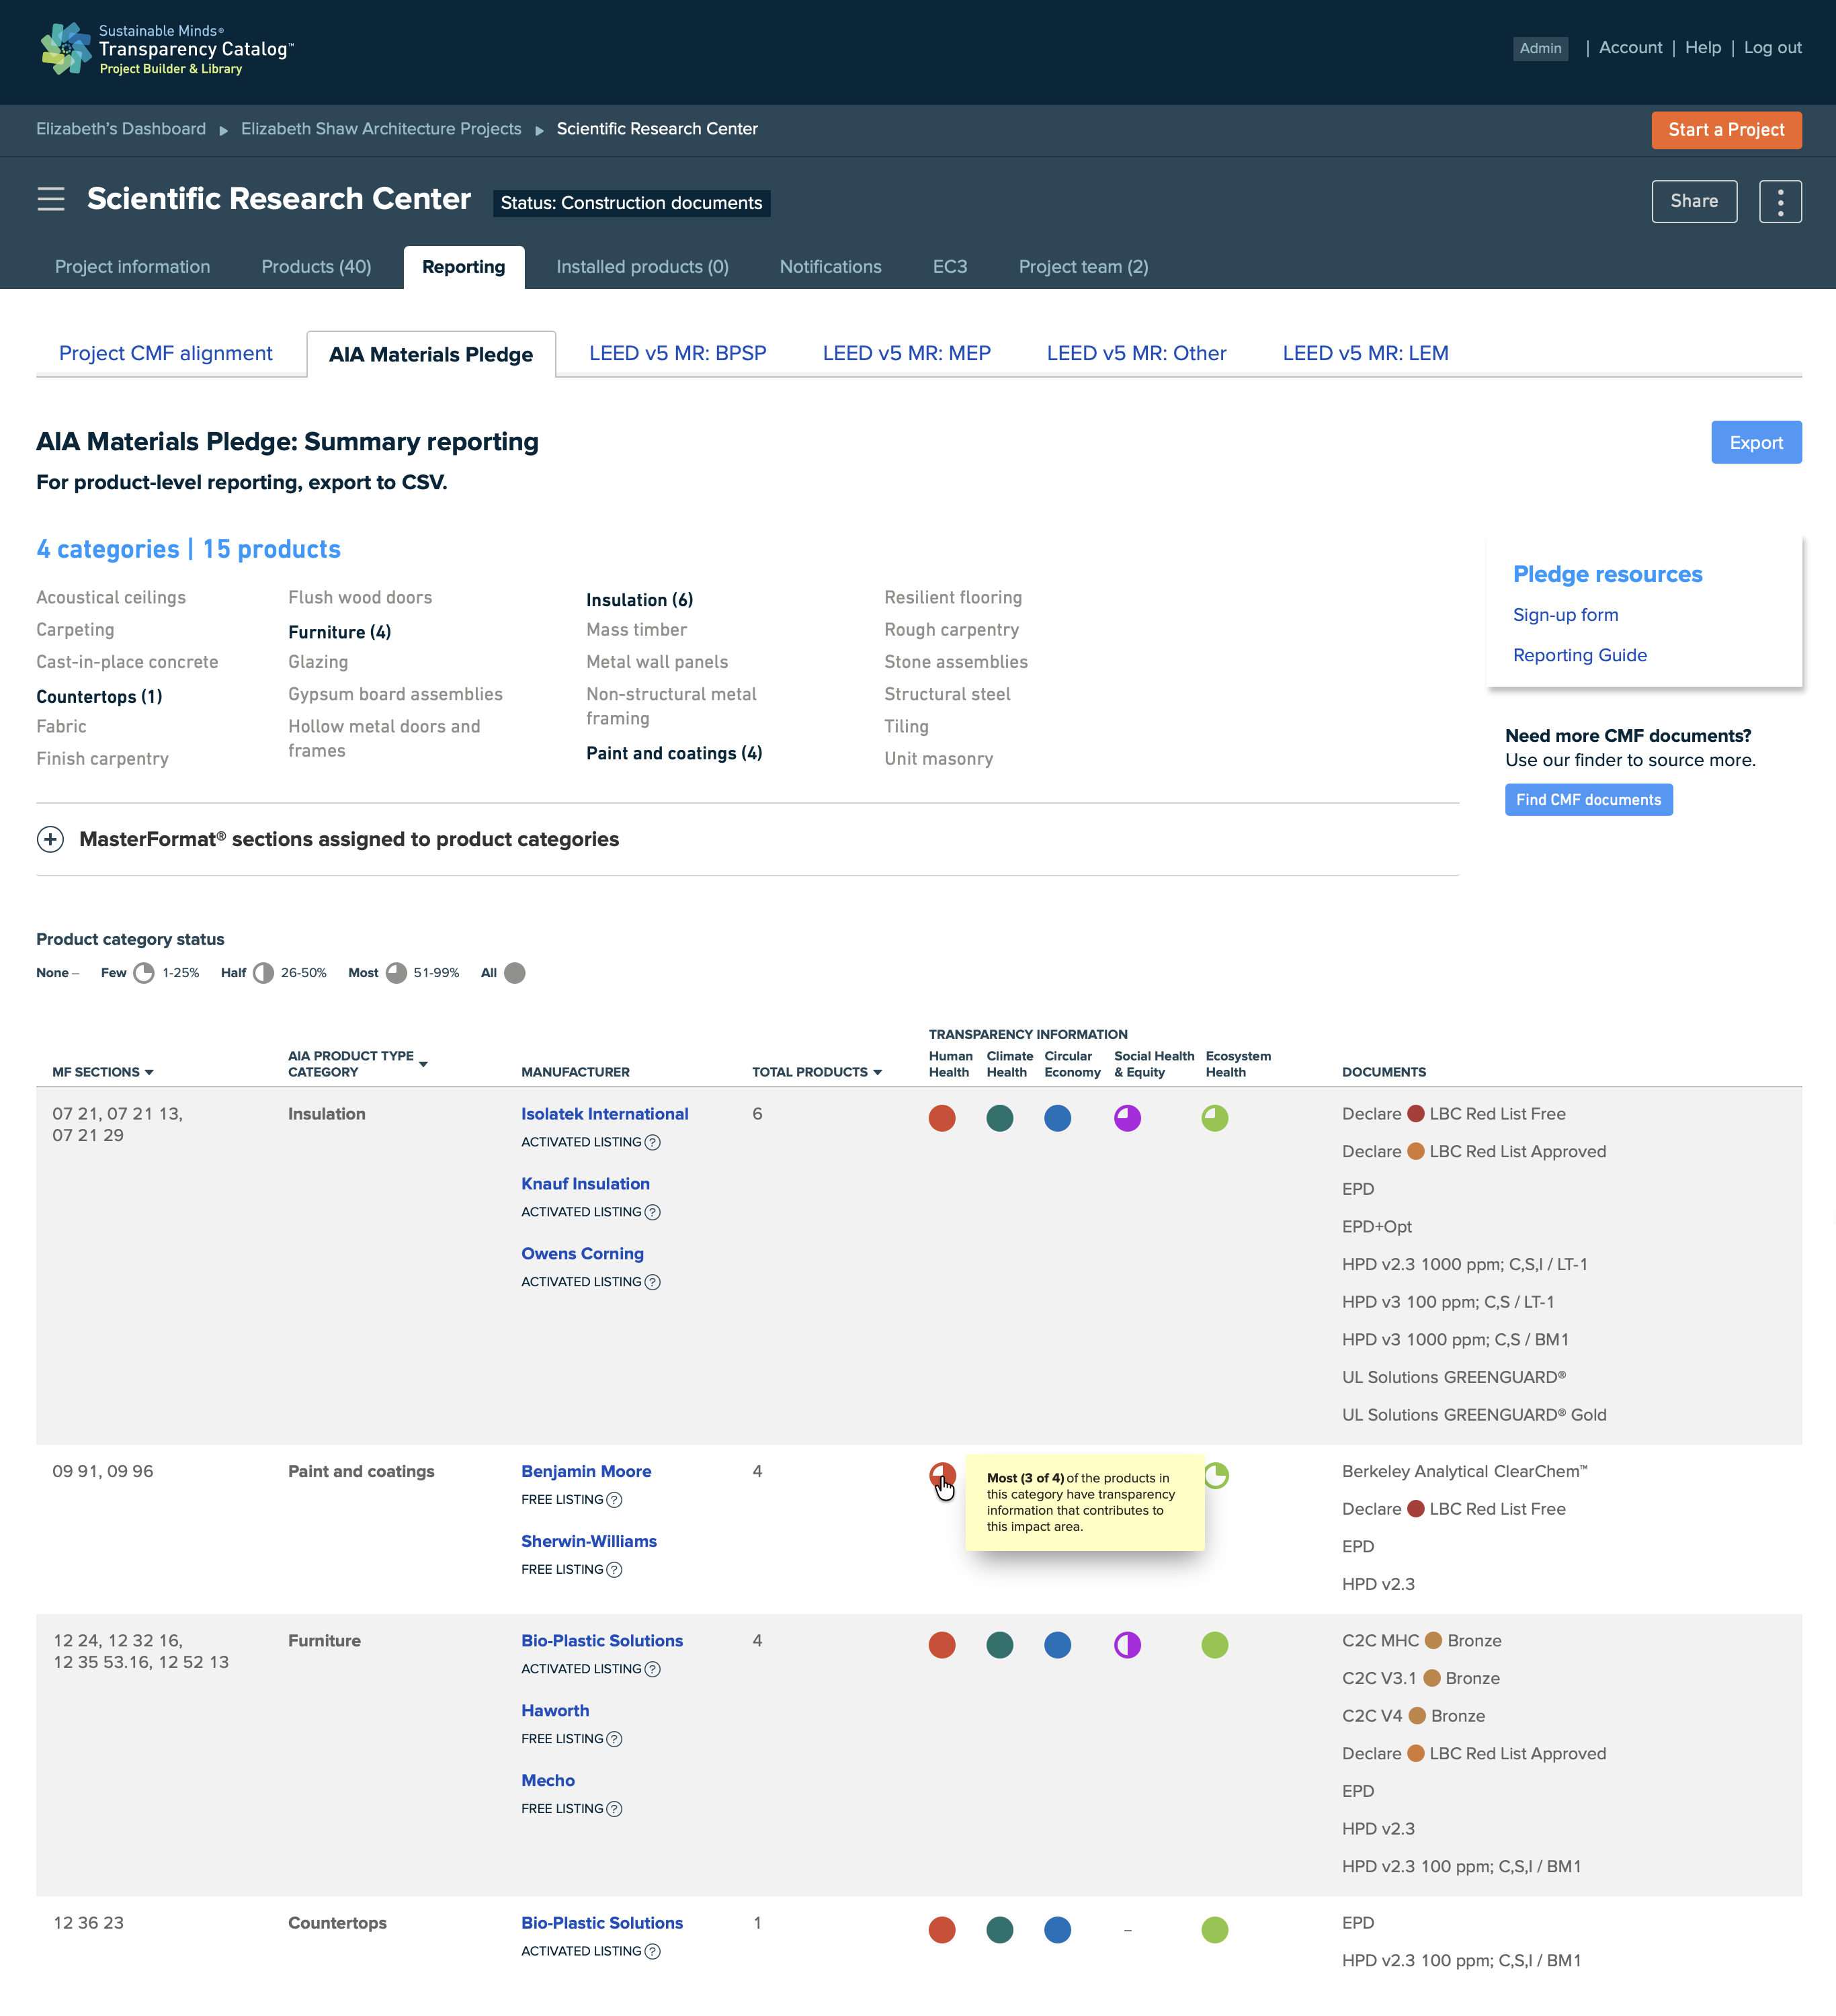Switch to LEED v5 MR: BPSP sub-tab
The width and height of the screenshot is (1836, 2016).
(x=677, y=353)
